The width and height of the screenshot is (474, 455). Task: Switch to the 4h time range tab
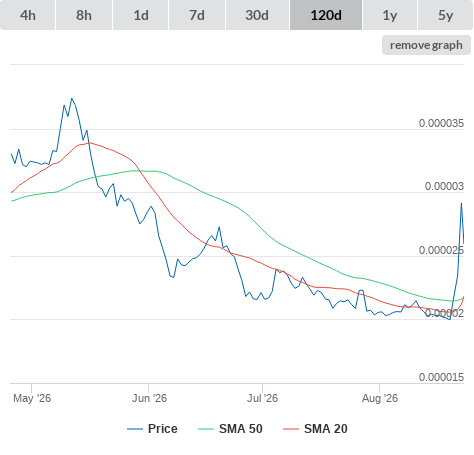(x=27, y=15)
